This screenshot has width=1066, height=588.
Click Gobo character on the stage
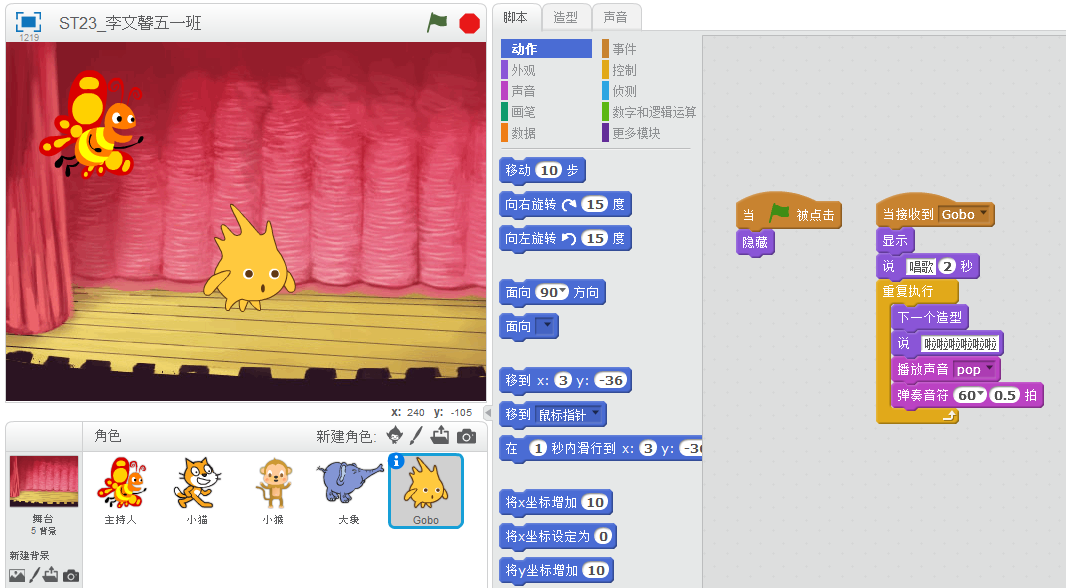pos(250,261)
